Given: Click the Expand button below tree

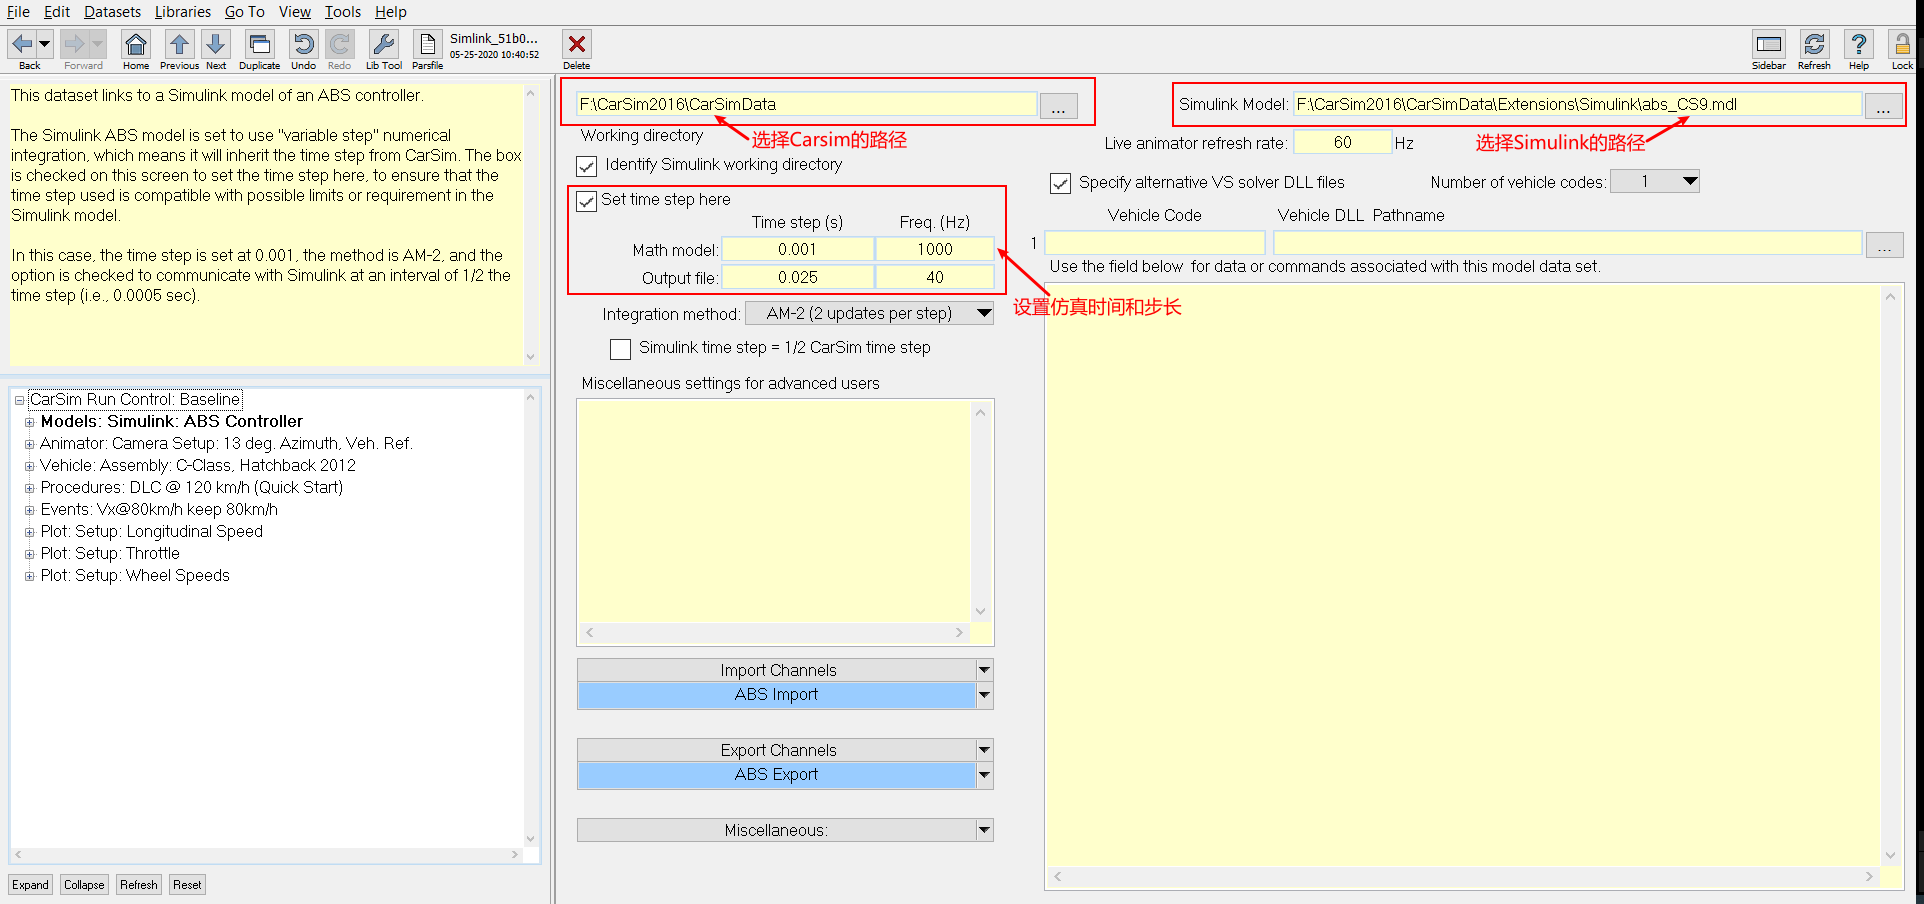Looking at the screenshot, I should pos(31,885).
